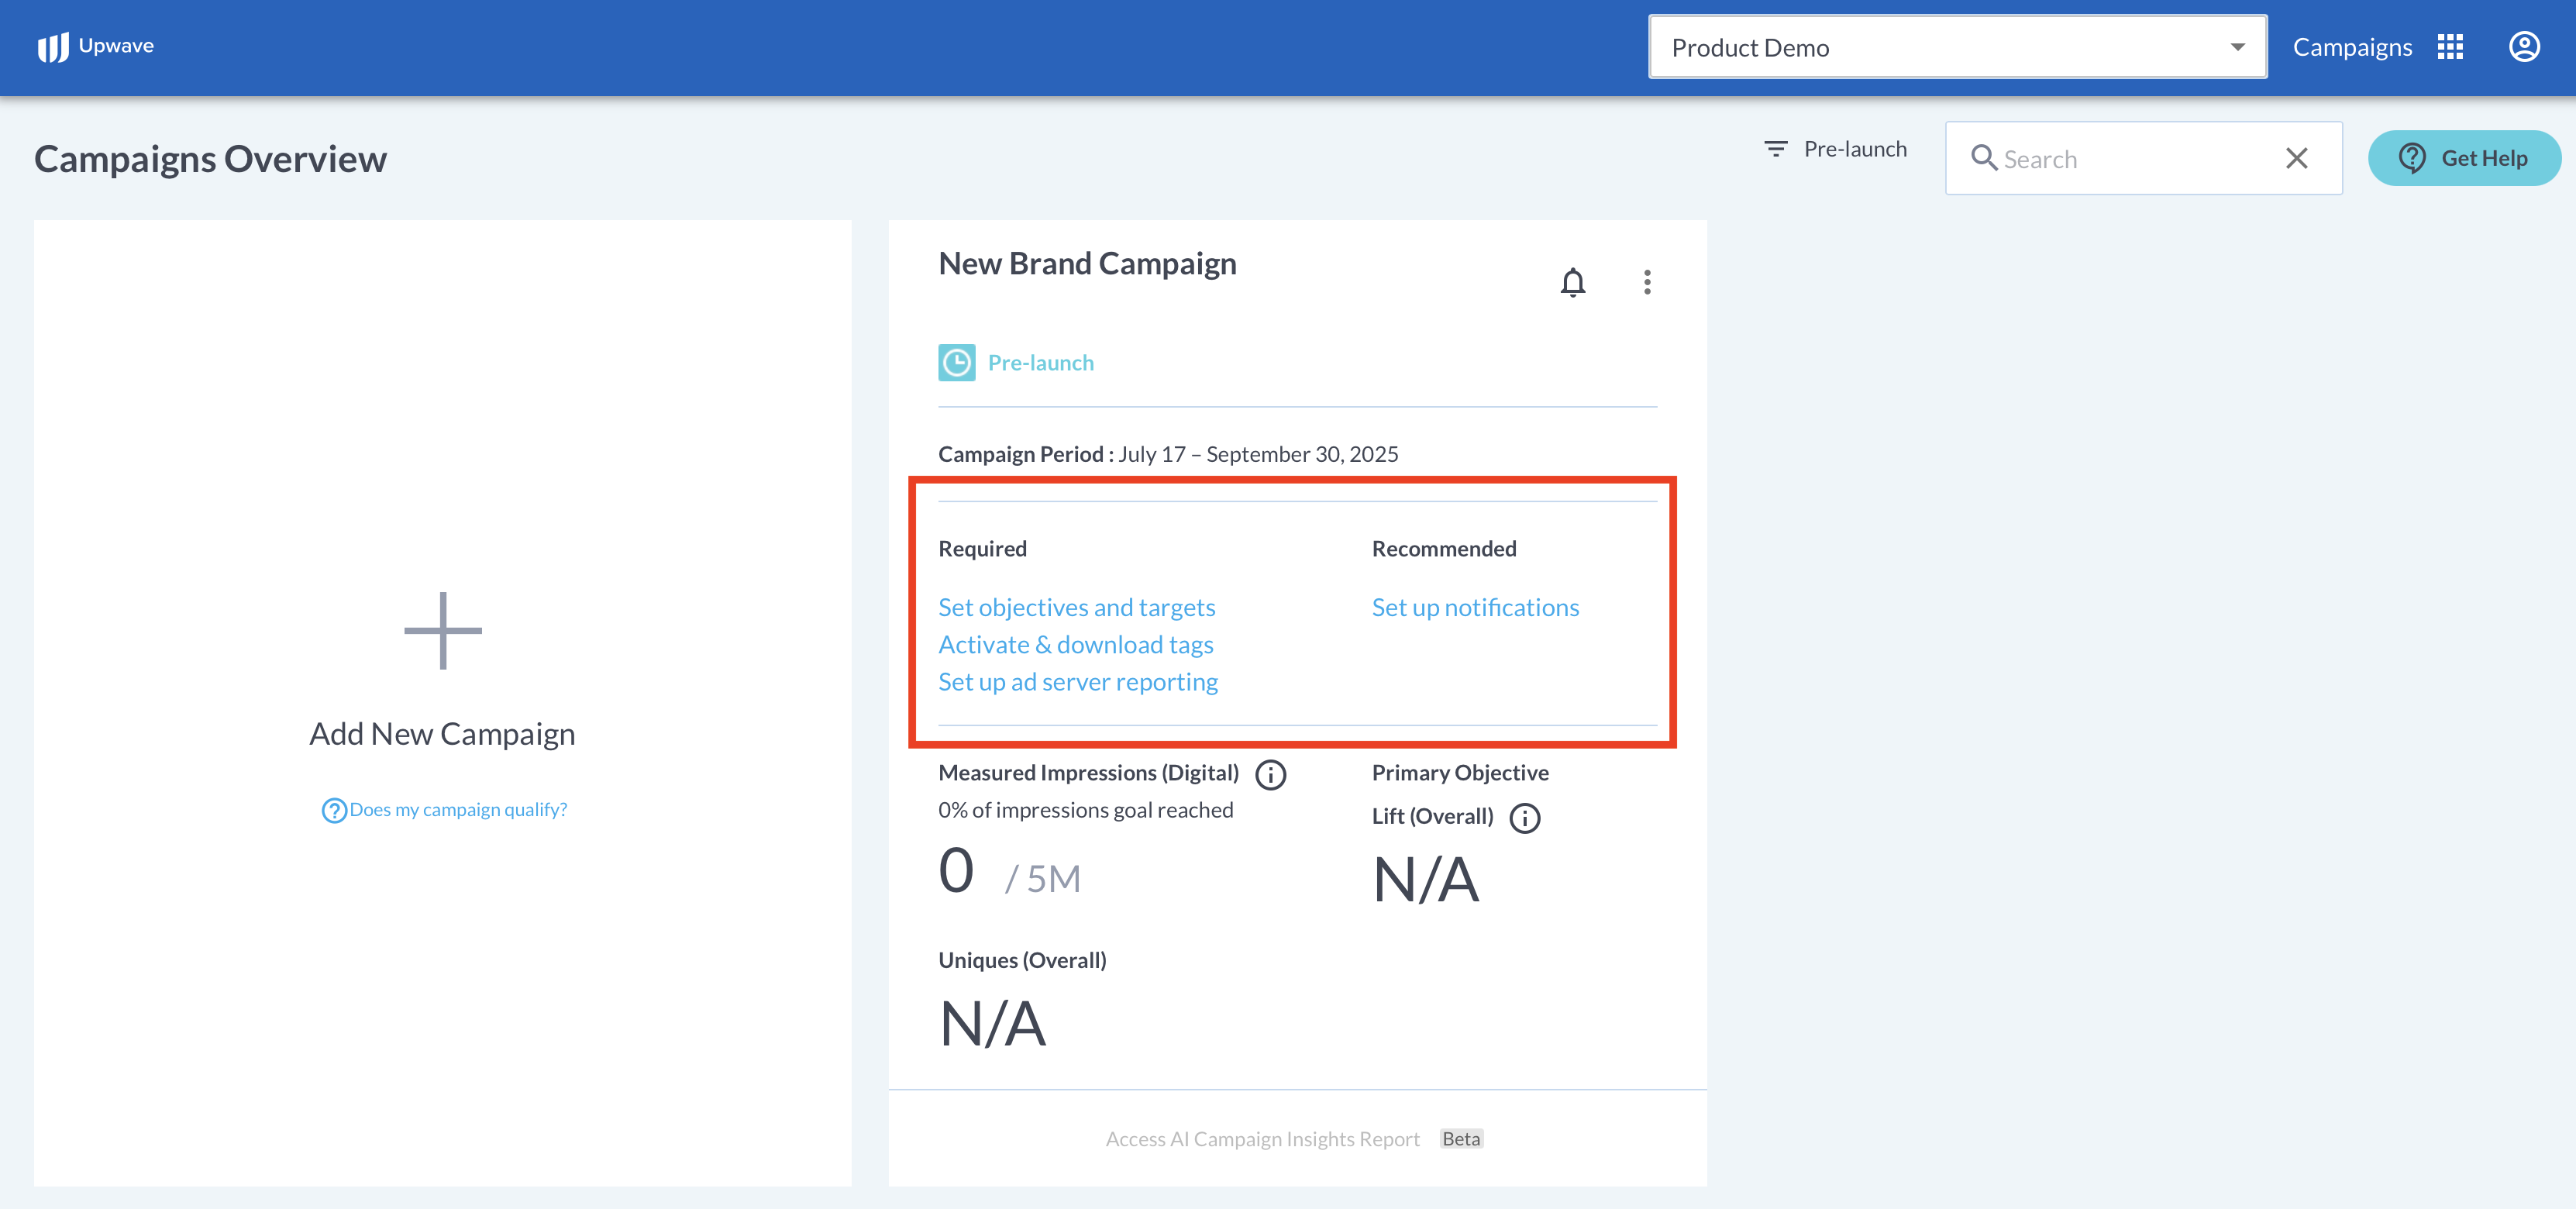Screen dimensions: 2576x1209
Task: Open the apps grid icon next to Campaigns
Action: [x=2450, y=47]
